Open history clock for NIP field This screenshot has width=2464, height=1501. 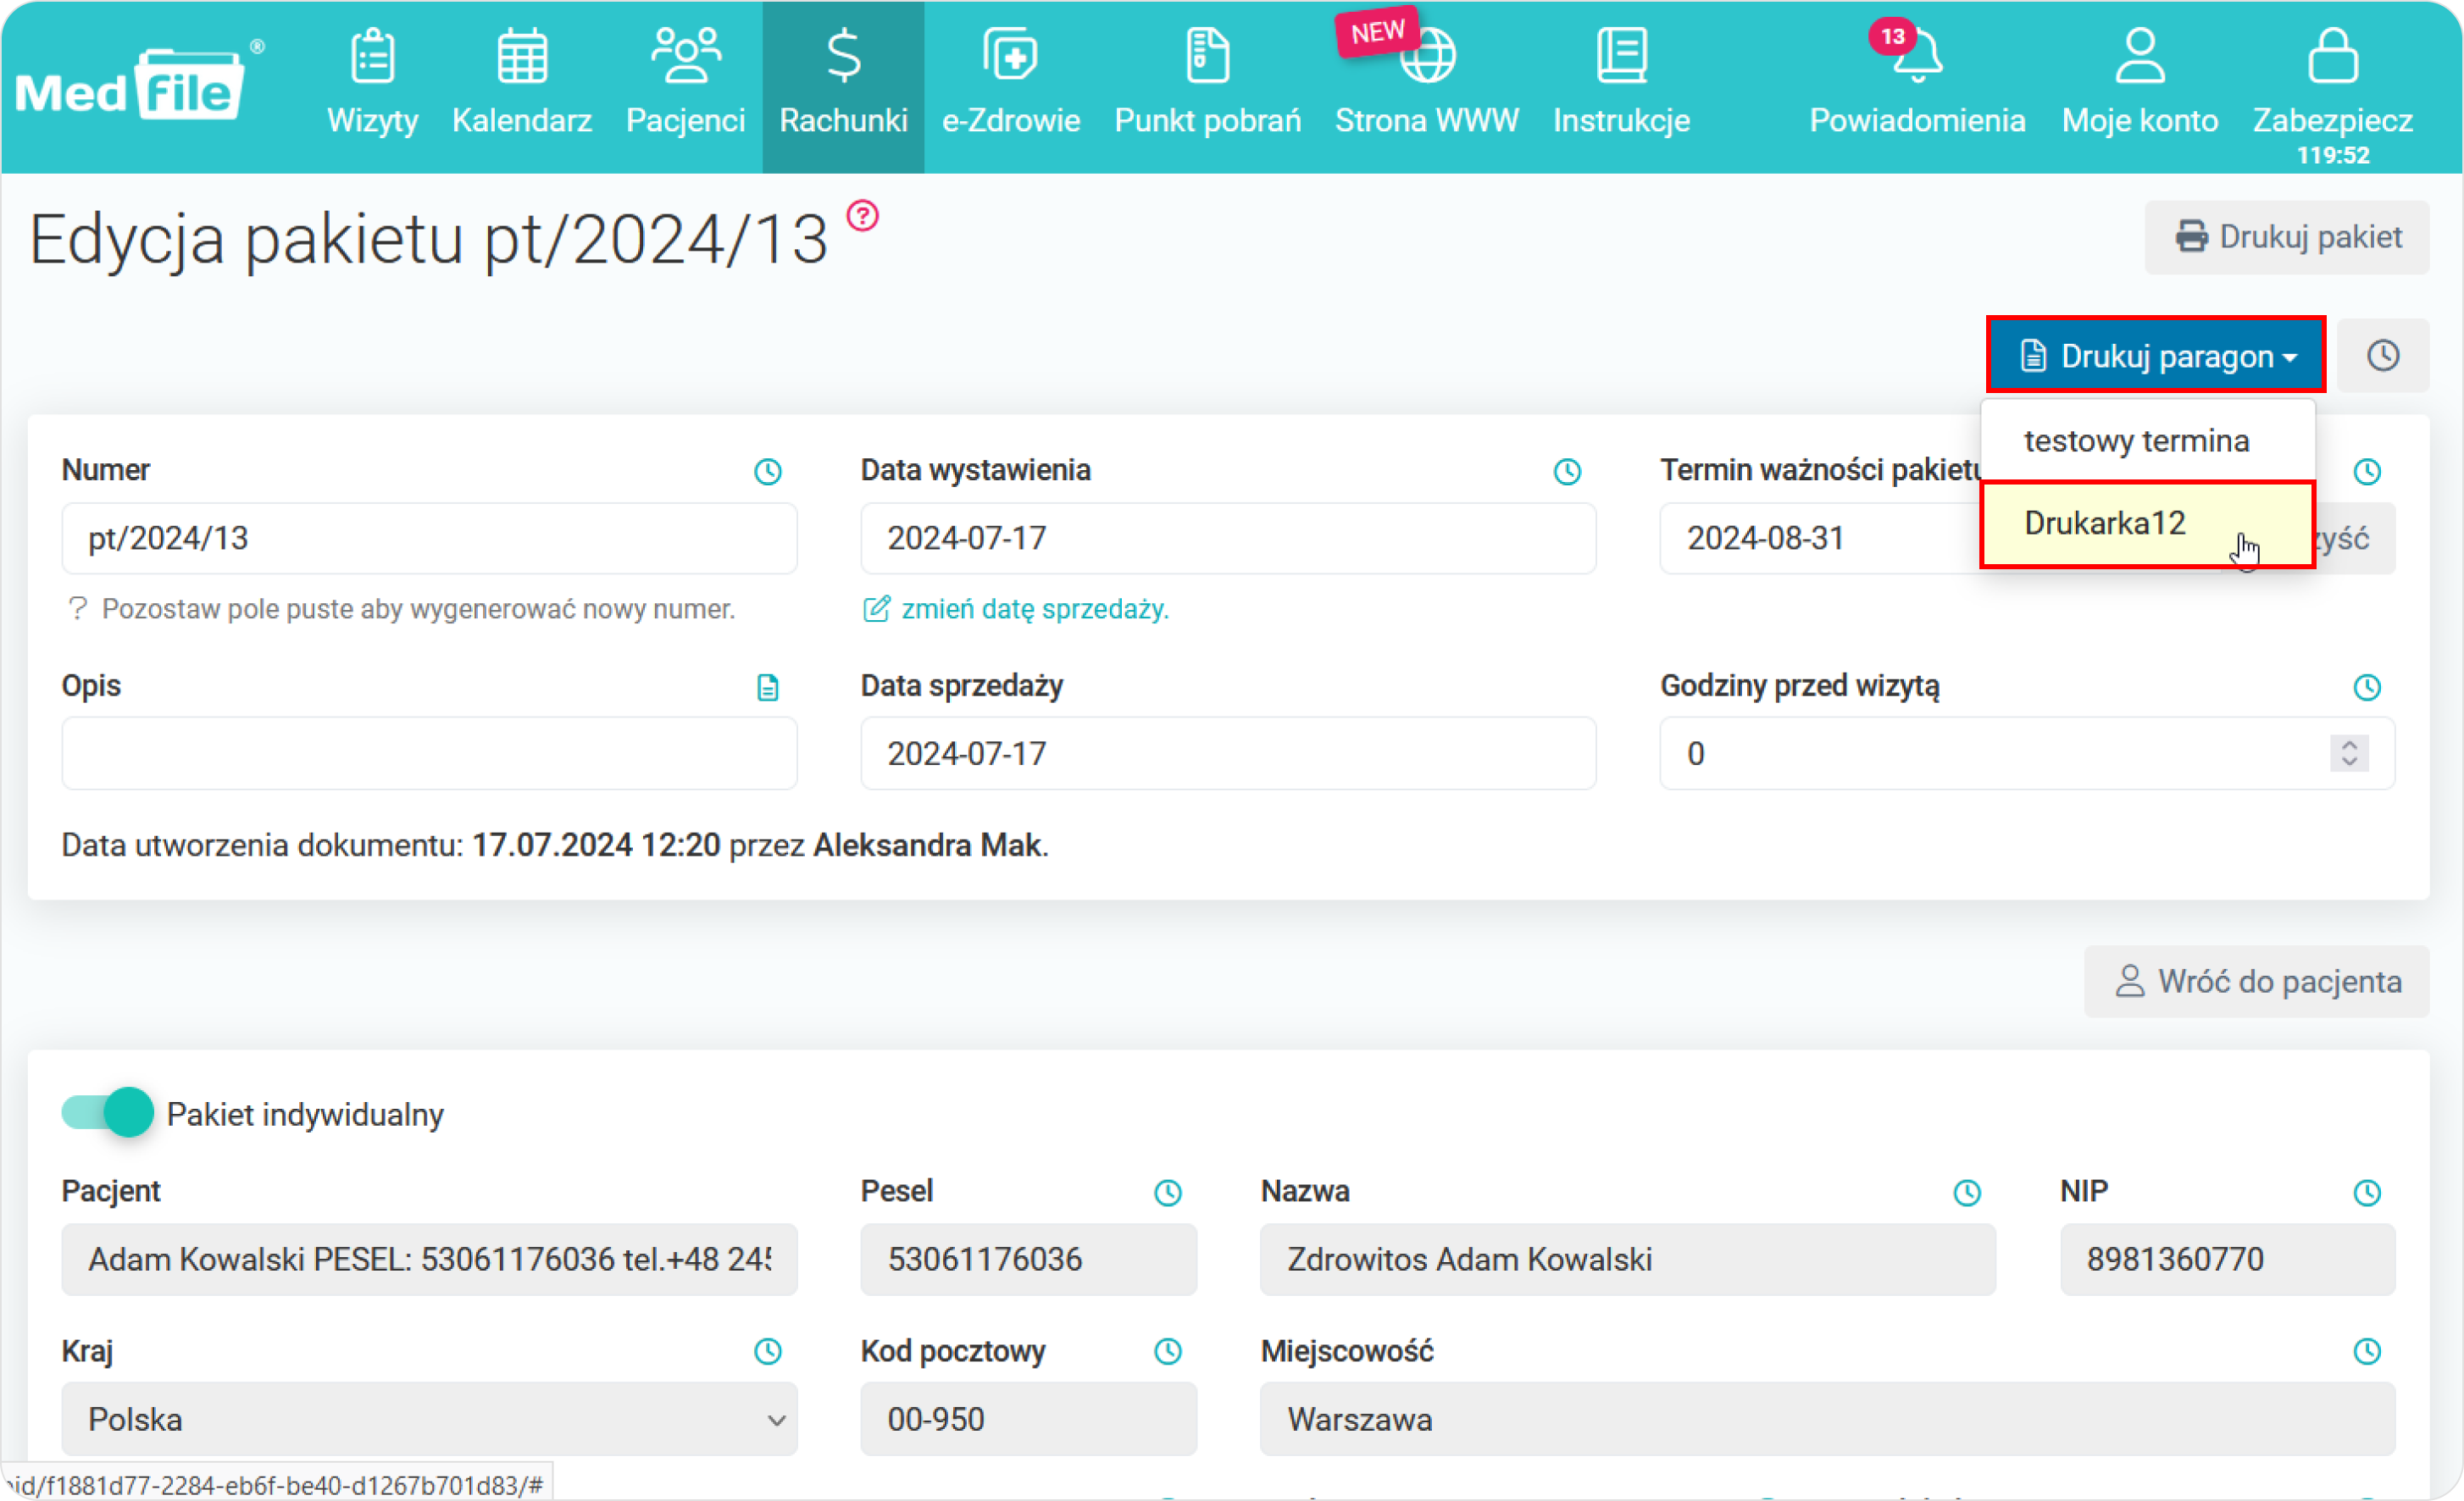[2366, 1192]
